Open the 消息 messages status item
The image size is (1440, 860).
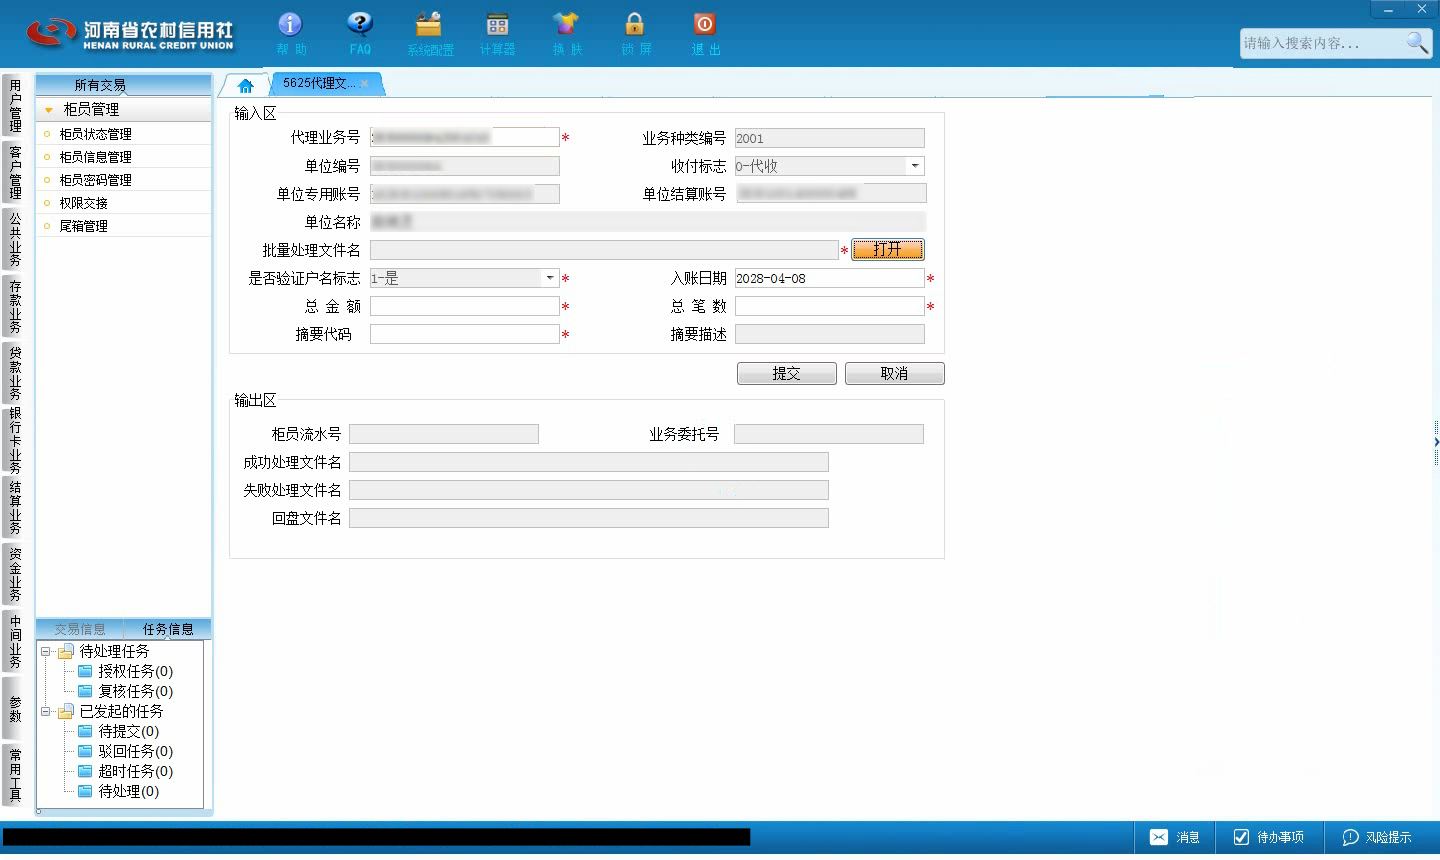(1175, 837)
